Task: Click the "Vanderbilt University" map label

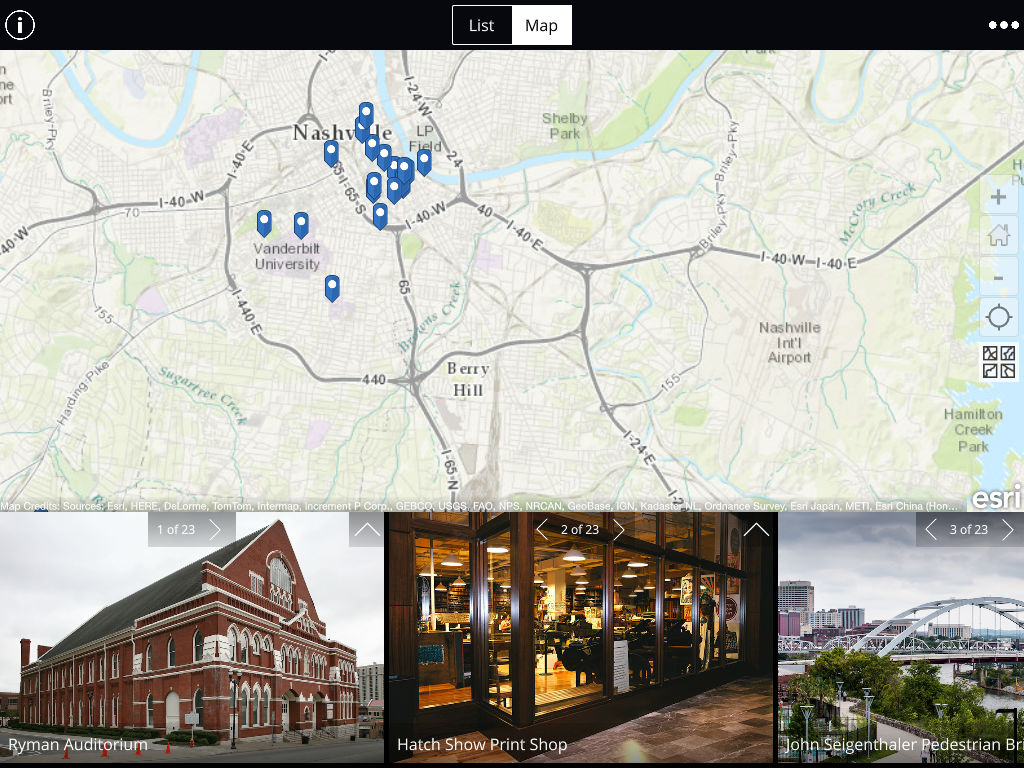Action: (x=287, y=256)
